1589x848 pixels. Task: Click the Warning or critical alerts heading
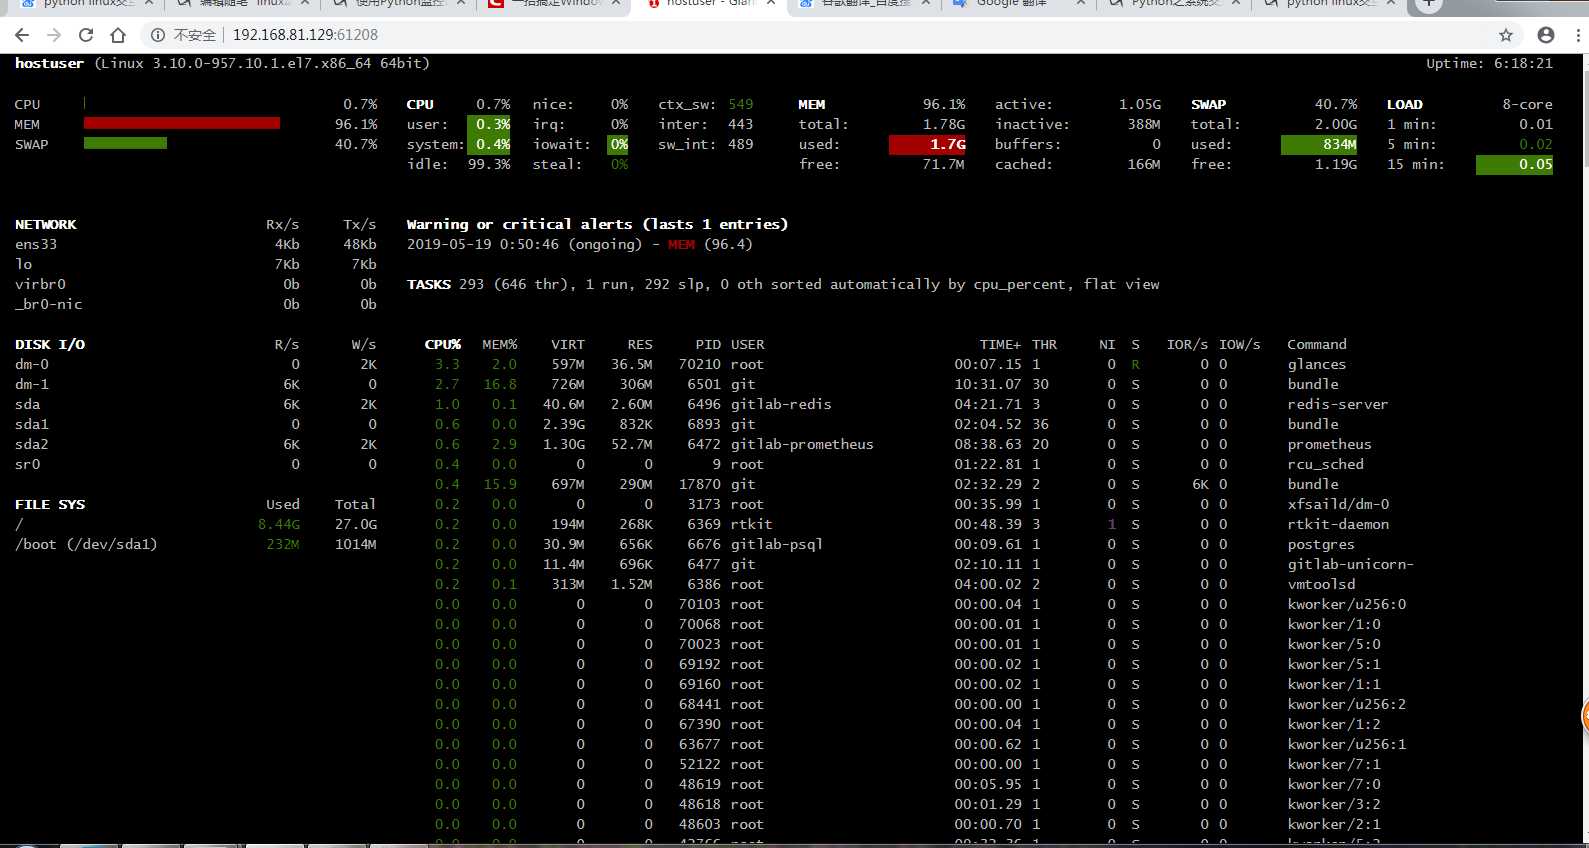597,224
